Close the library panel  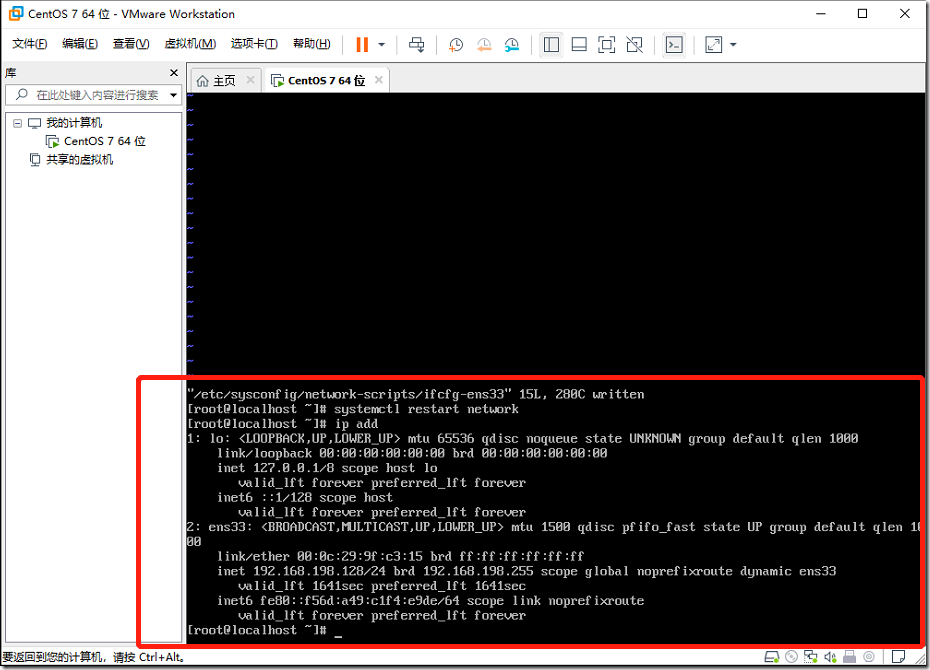[174, 73]
